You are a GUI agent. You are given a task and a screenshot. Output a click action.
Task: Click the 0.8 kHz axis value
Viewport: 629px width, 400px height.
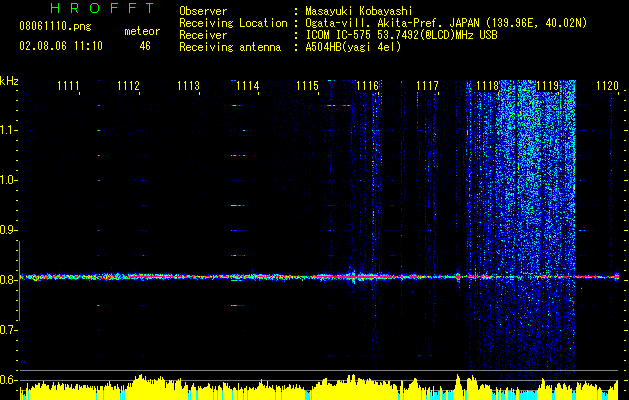click(x=7, y=280)
